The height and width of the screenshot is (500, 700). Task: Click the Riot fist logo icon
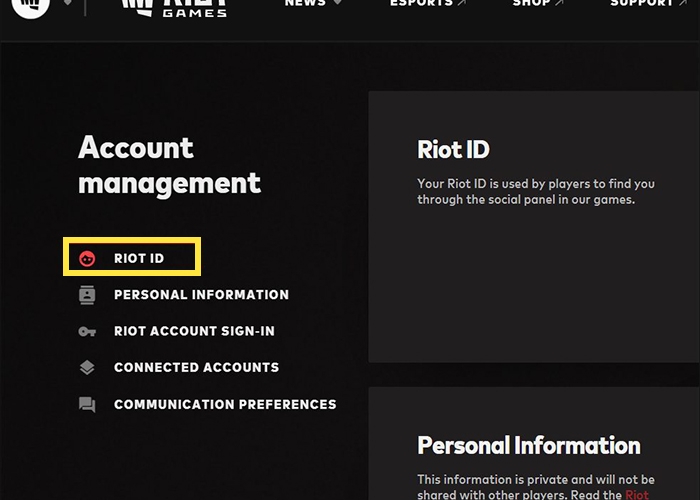pyautogui.click(x=29, y=5)
